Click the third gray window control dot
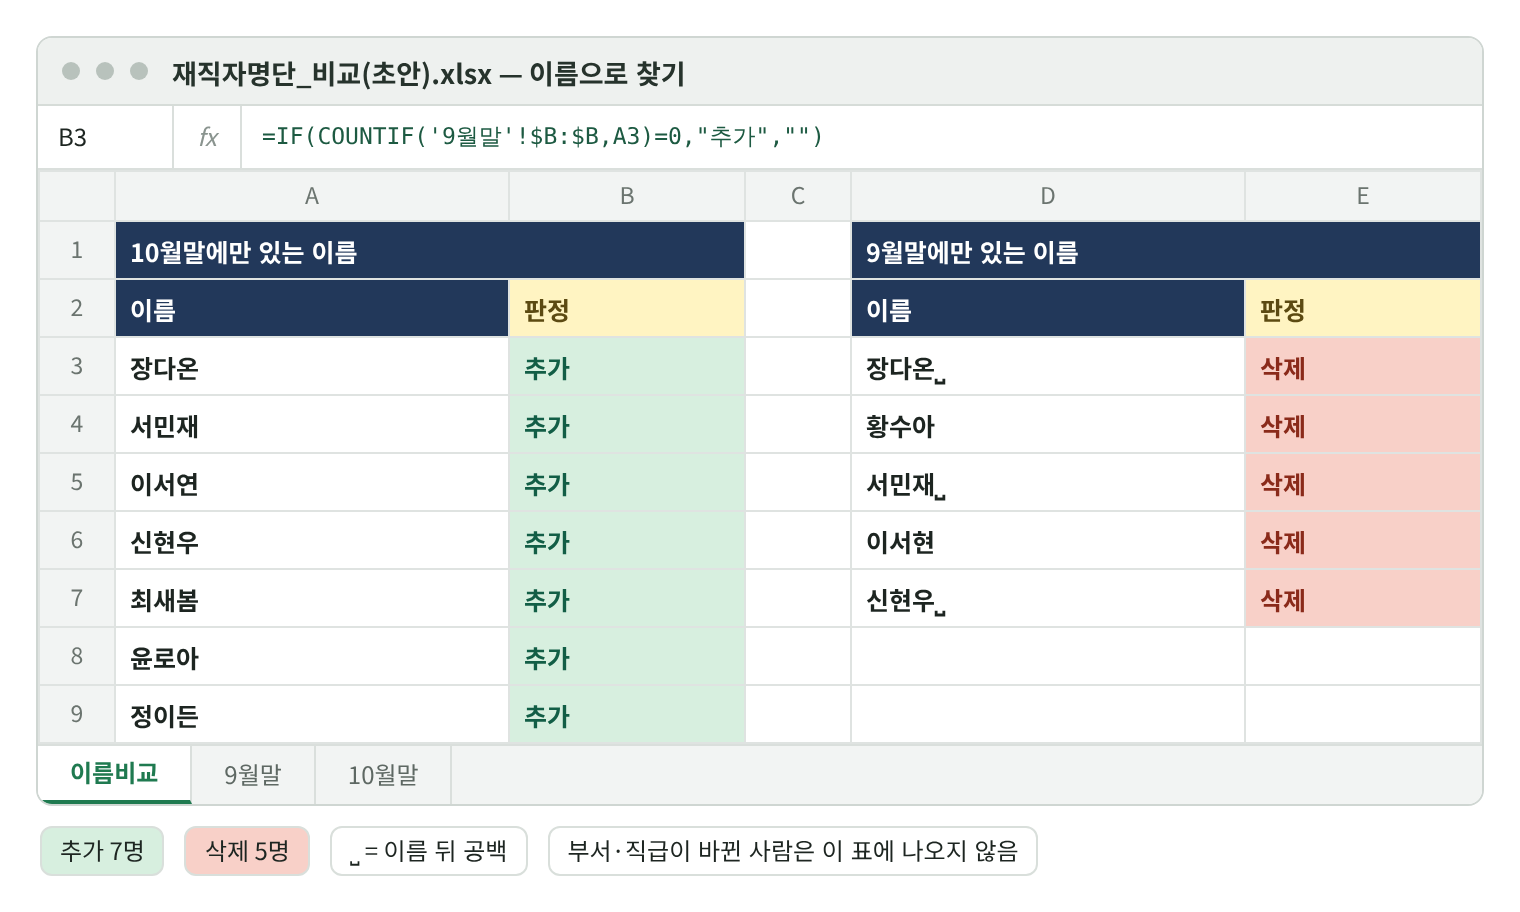This screenshot has height=912, width=1520. [x=139, y=71]
